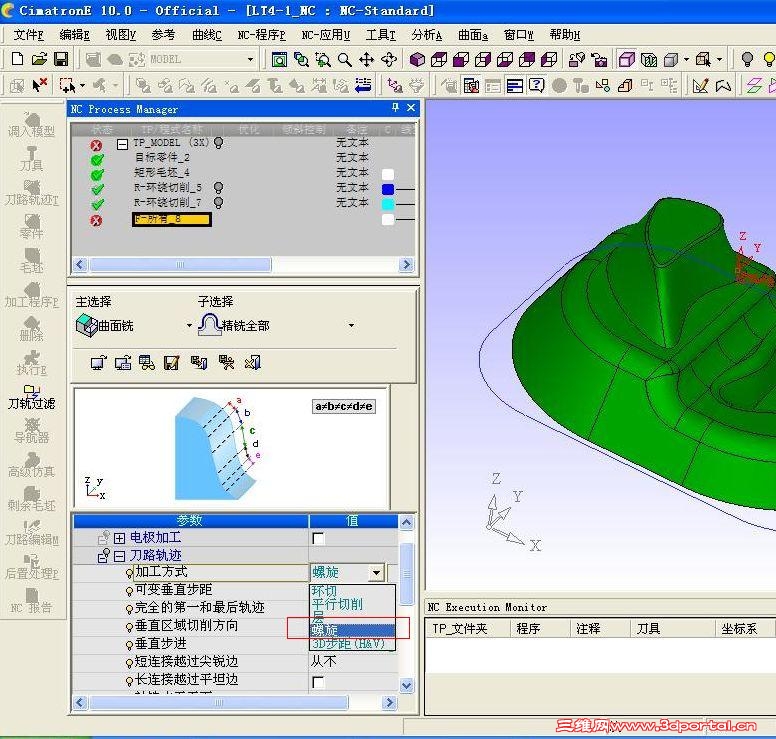
Task: Click the parameter table scroll down arrow
Action: tap(406, 686)
